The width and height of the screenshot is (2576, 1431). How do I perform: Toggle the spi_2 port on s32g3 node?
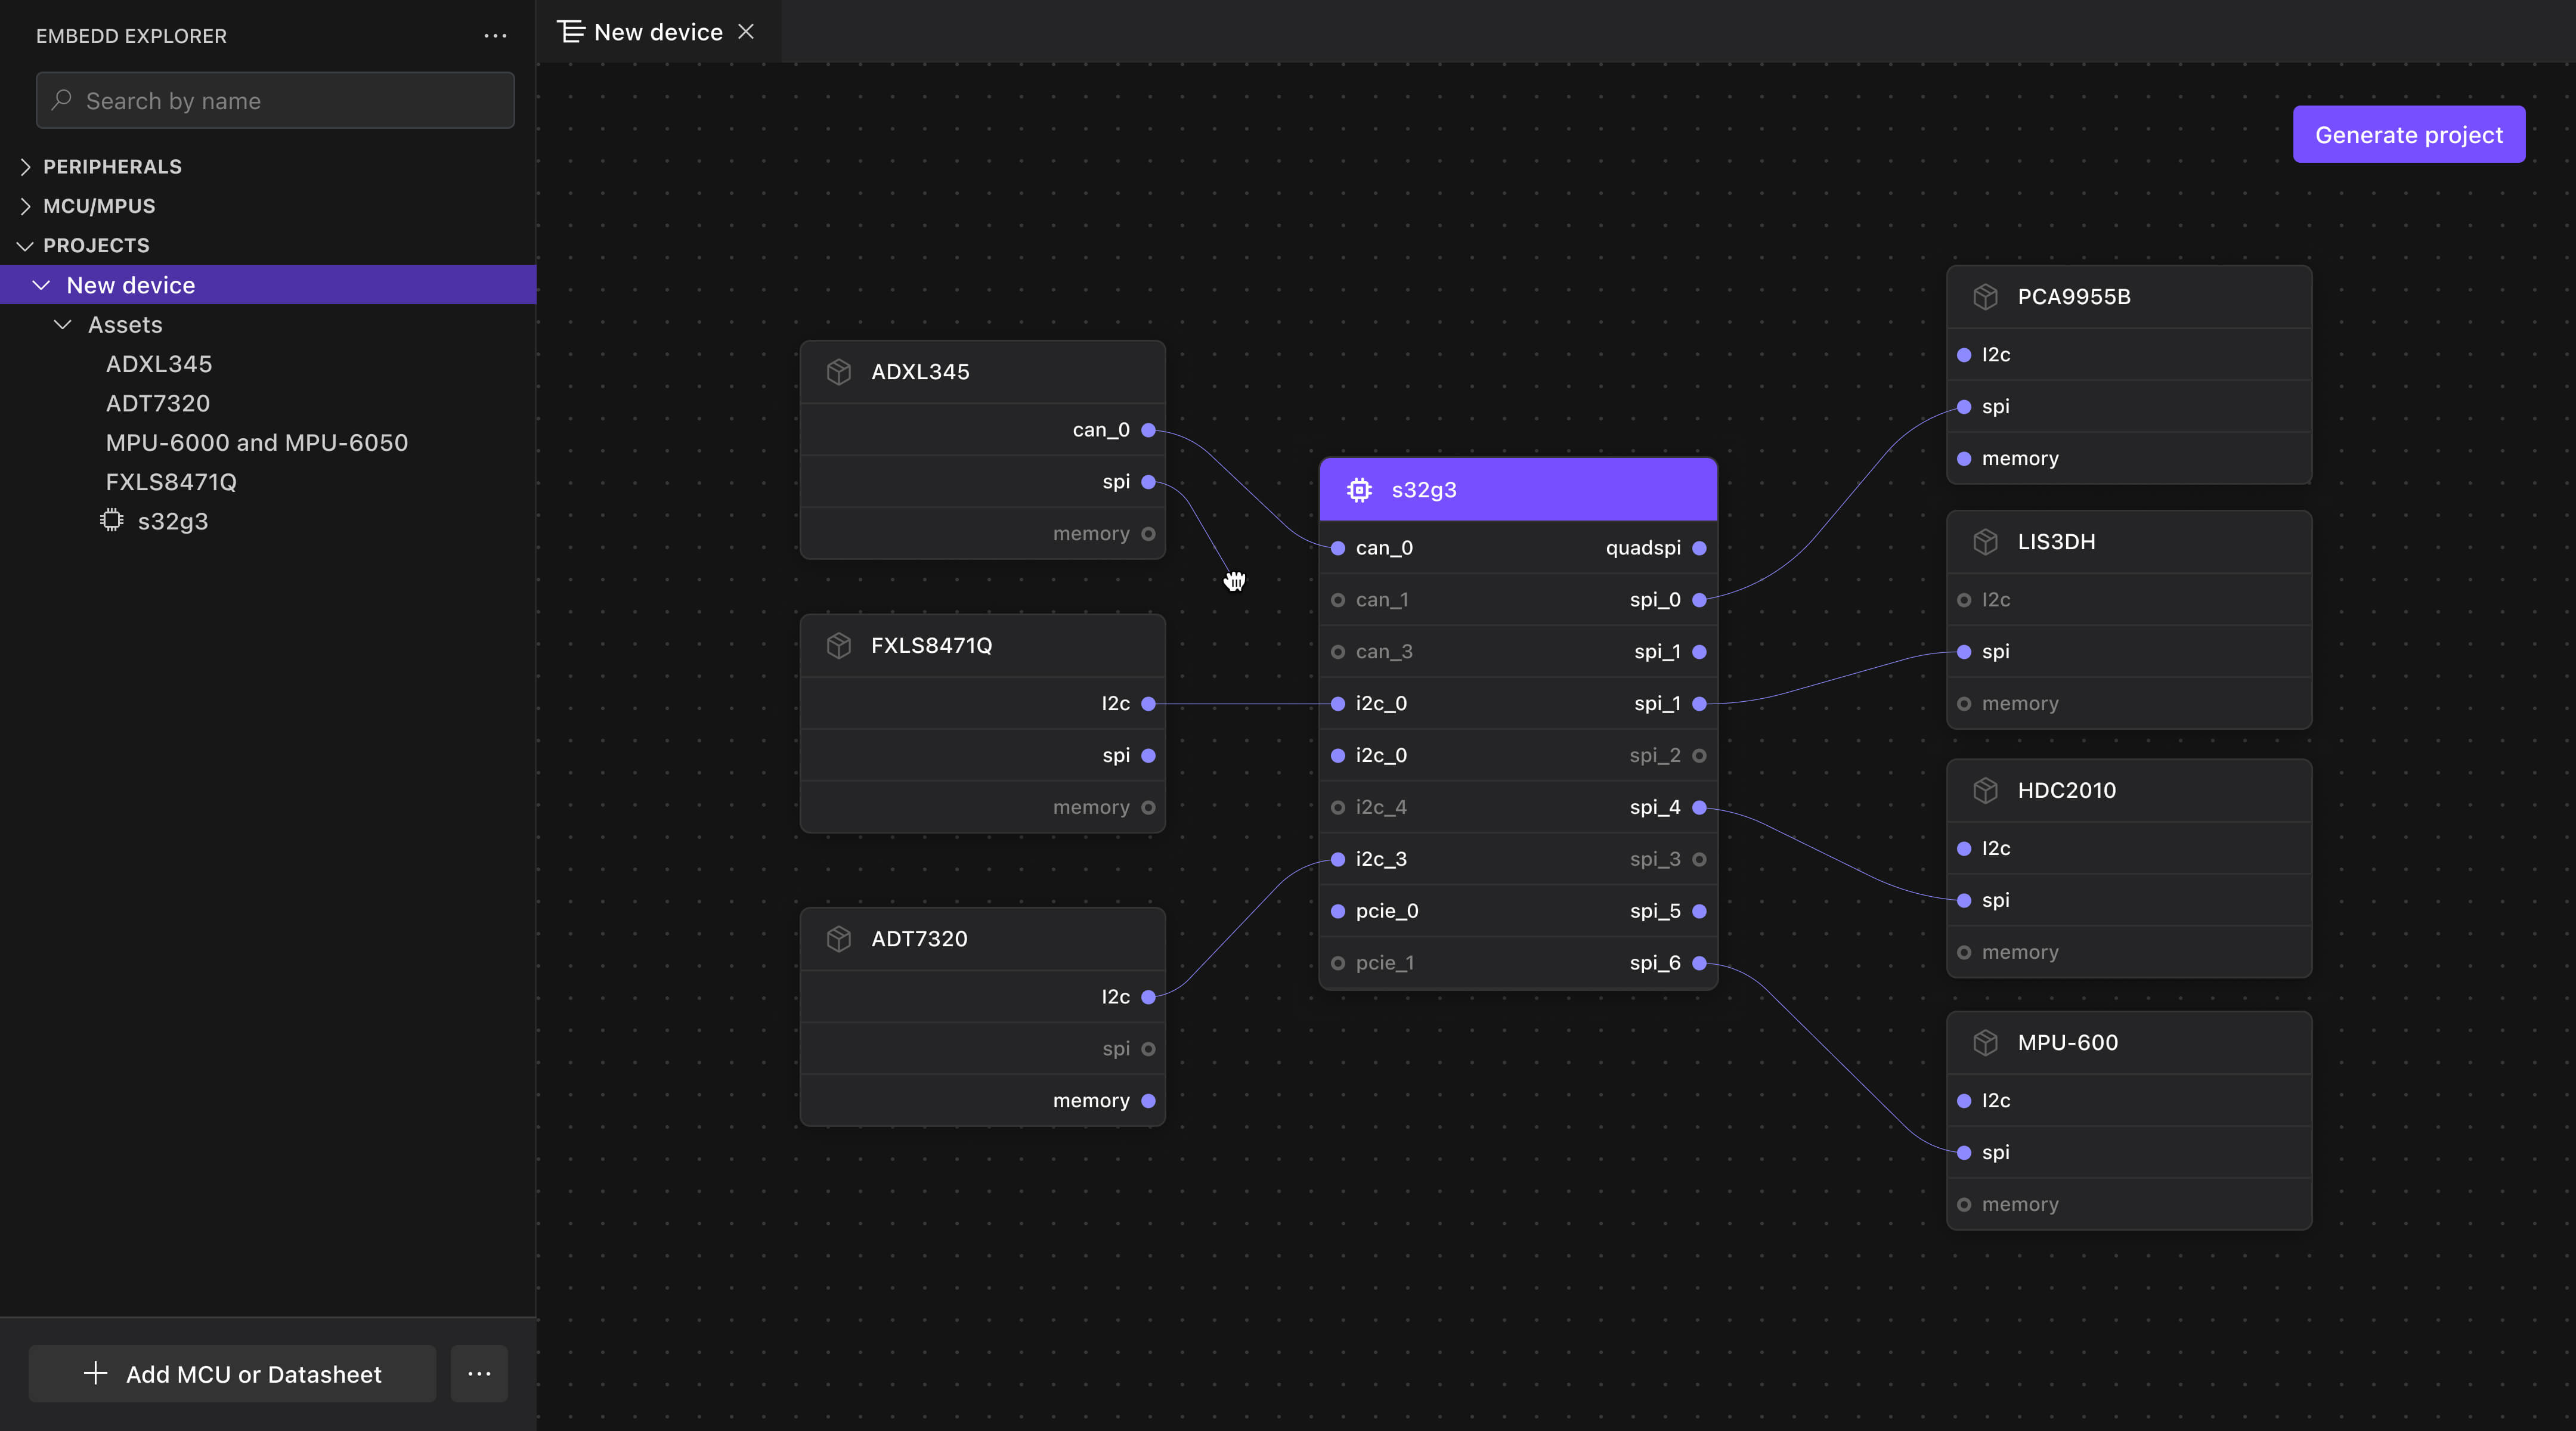[x=1699, y=756]
